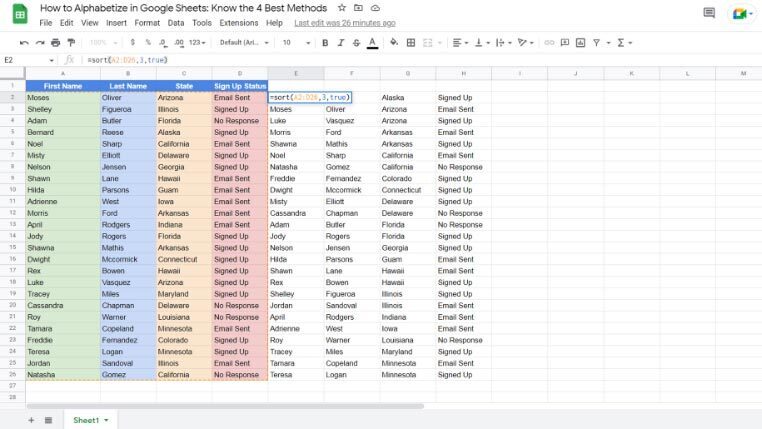Viewport: 762px width, 429px height.
Task: Open vertical align dropdown
Action: pyautogui.click(x=482, y=43)
